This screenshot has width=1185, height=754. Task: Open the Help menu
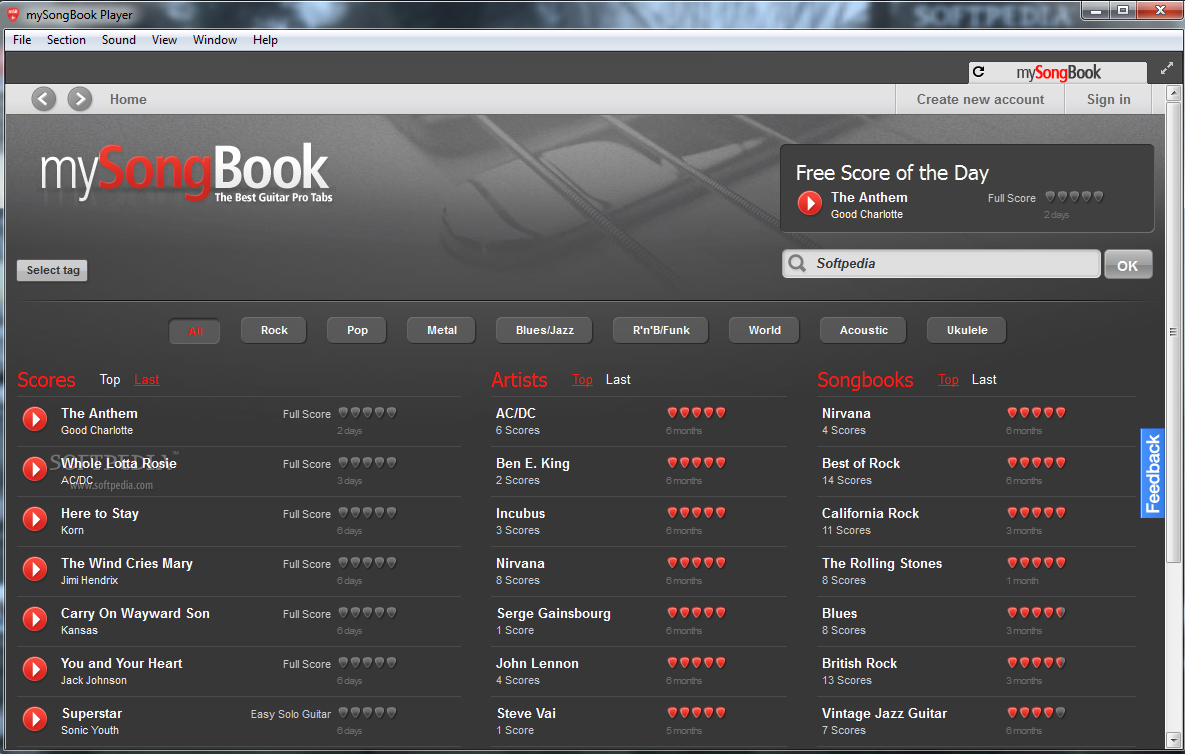[265, 40]
